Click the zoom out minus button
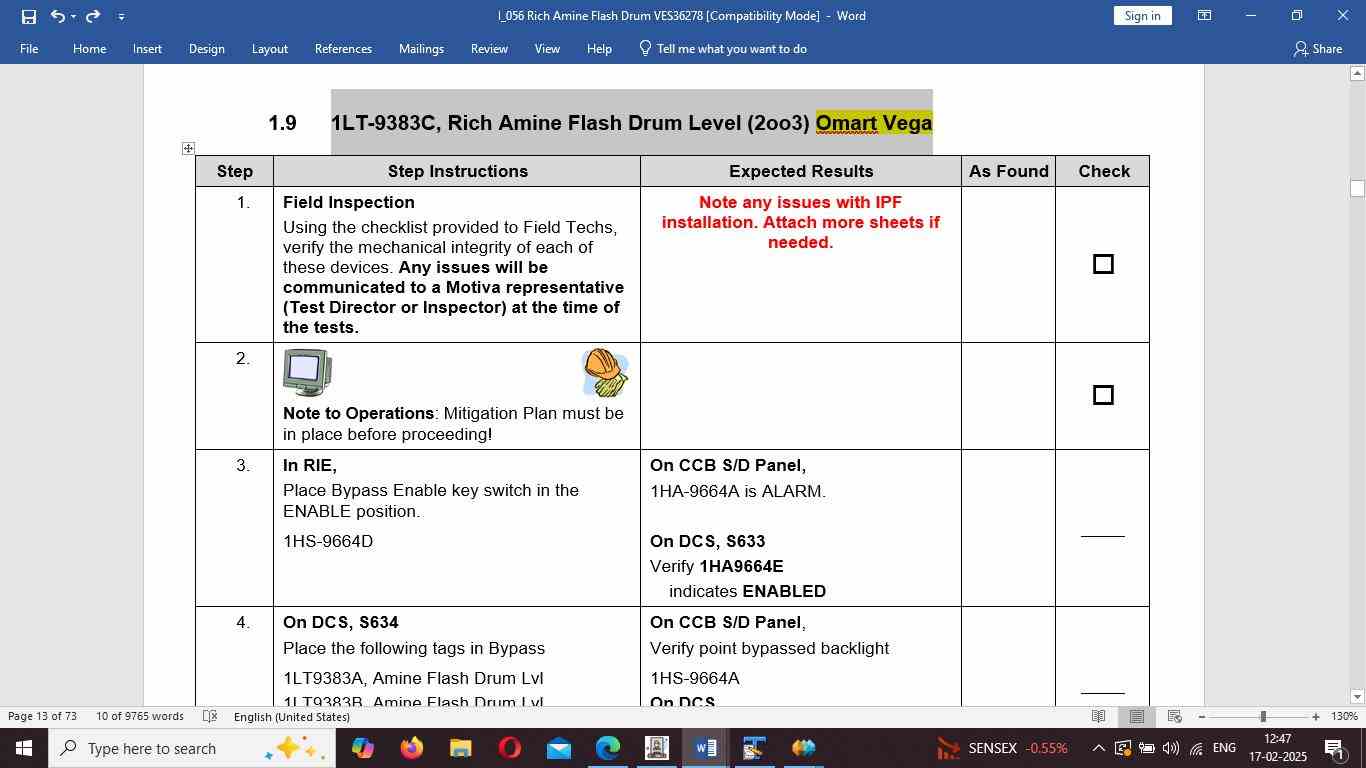The image size is (1366, 768). [x=1201, y=716]
